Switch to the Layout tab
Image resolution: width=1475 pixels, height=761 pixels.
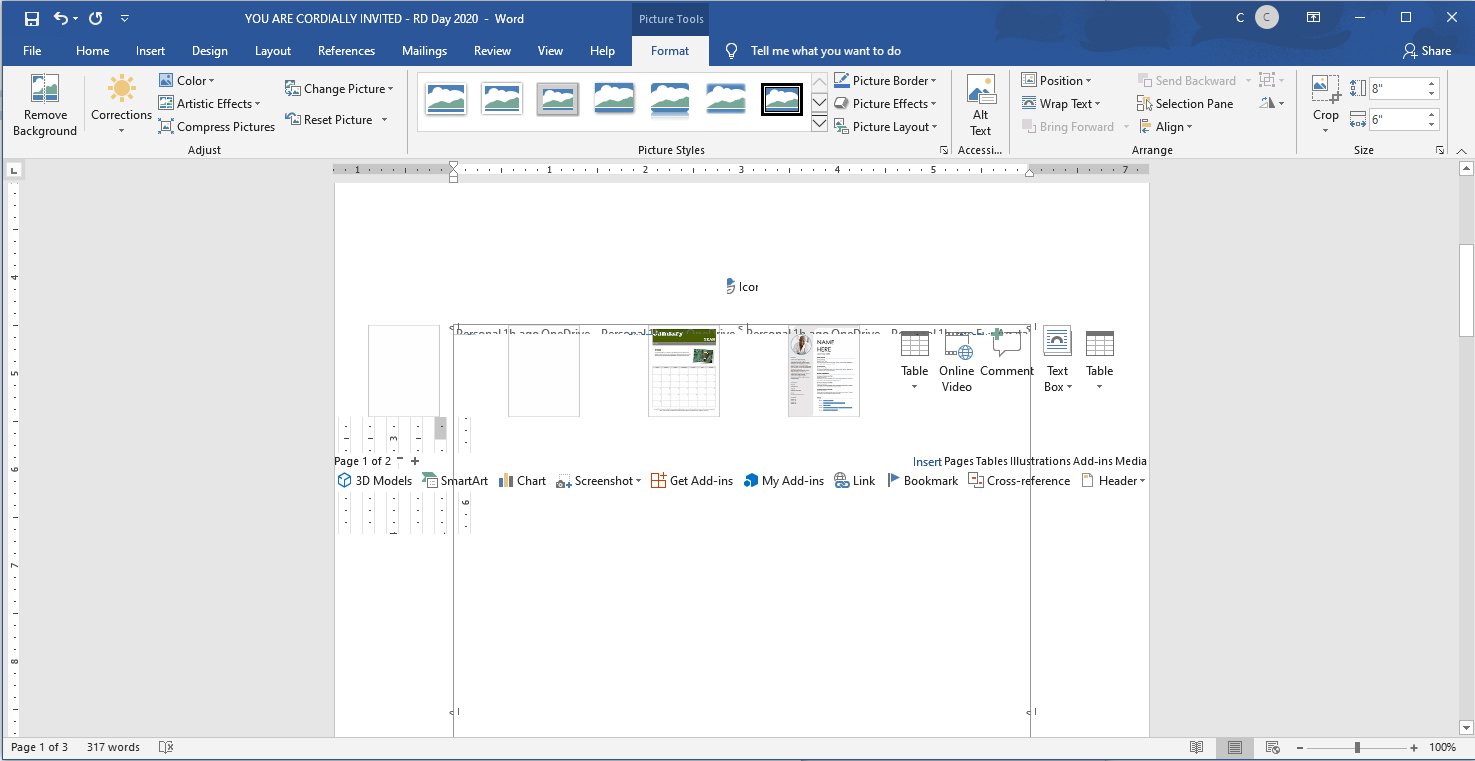273,51
